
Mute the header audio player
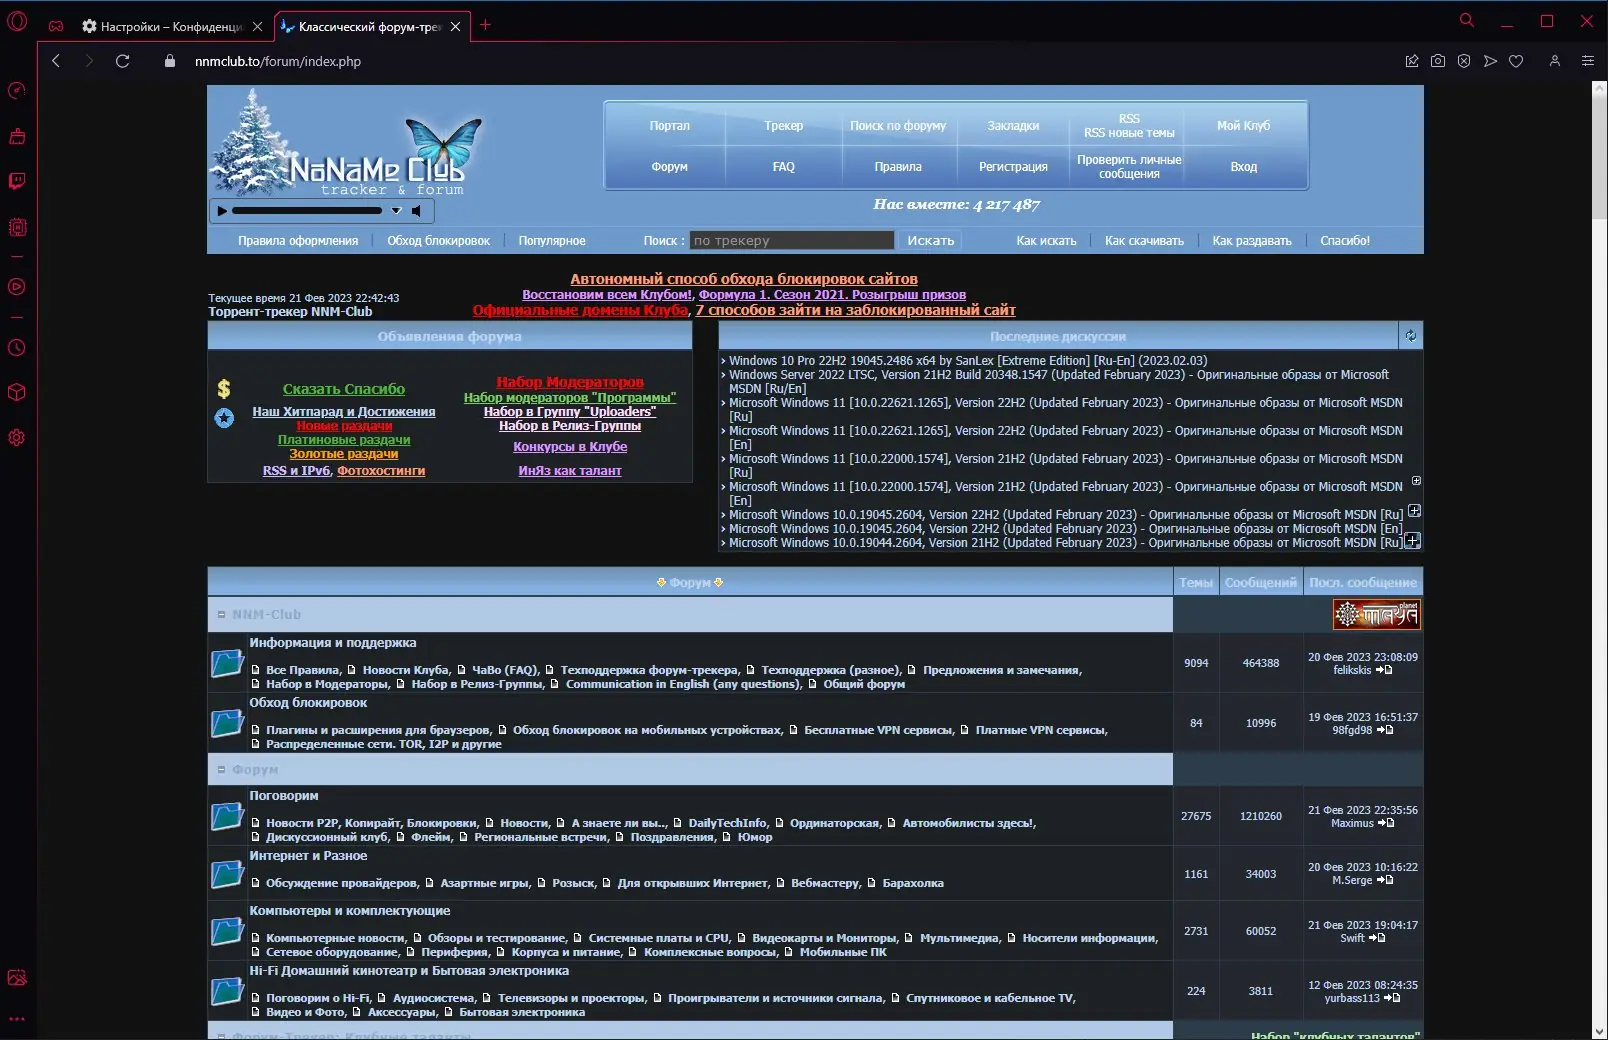416,211
